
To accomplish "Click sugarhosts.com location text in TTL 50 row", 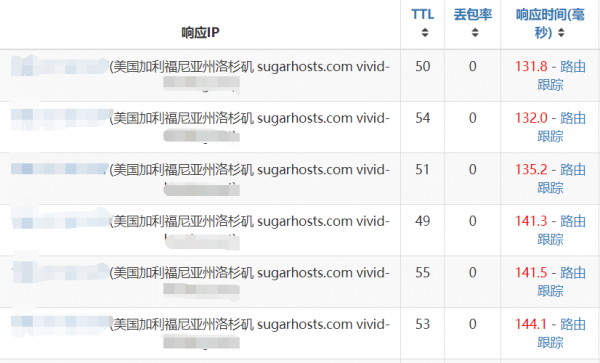I will point(250,67).
